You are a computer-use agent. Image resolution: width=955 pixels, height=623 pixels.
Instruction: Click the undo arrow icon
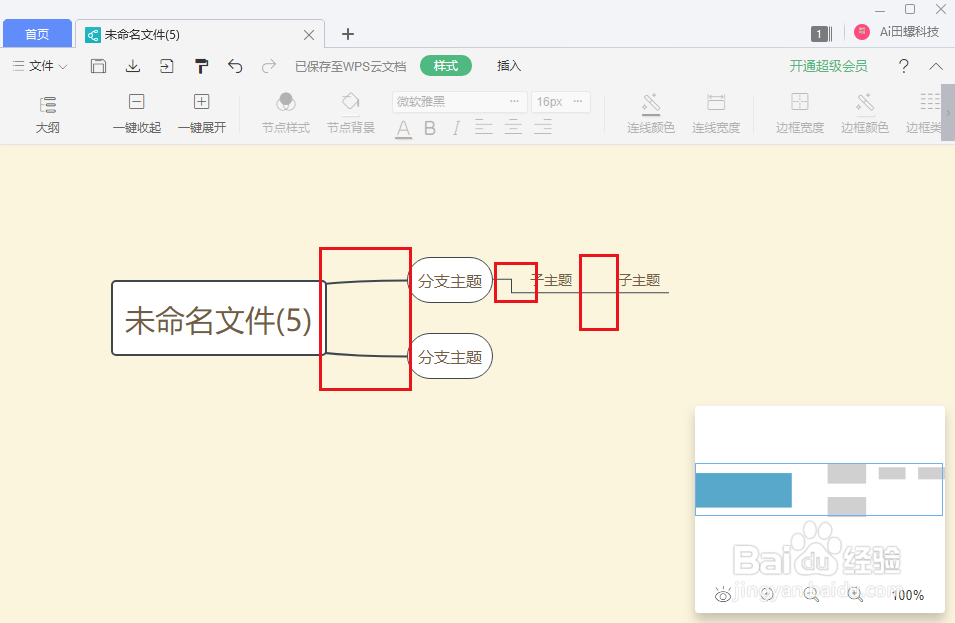[x=237, y=66]
